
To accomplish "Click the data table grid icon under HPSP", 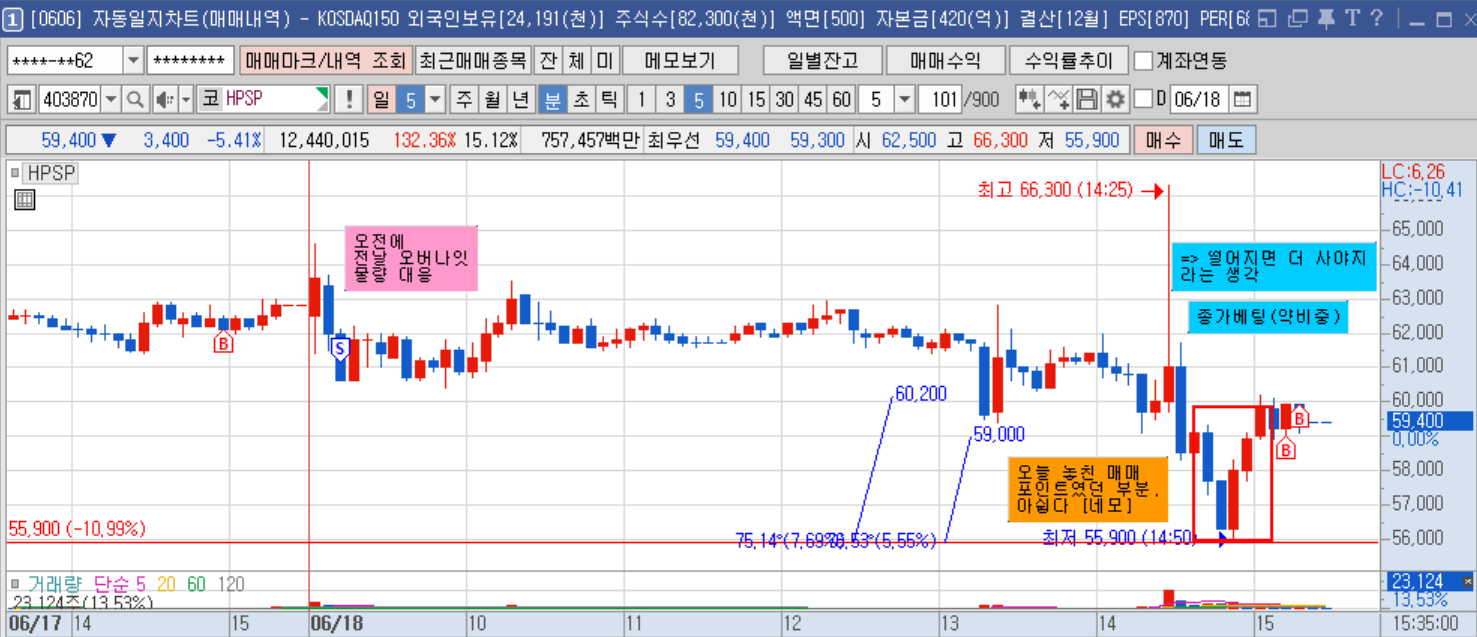I will pyautogui.click(x=25, y=200).
